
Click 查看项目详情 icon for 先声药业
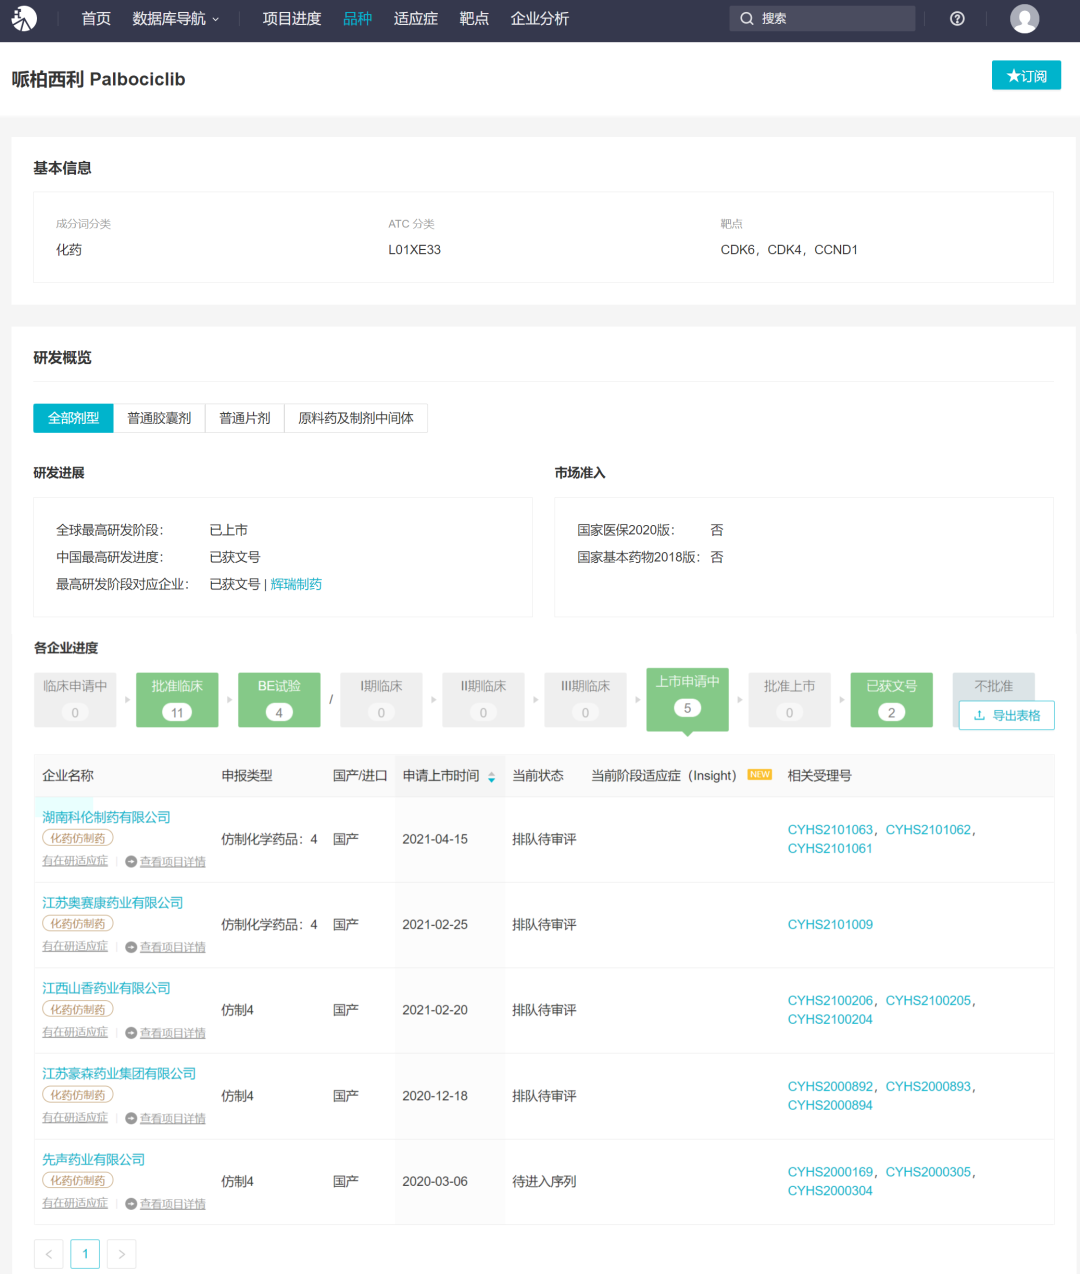[x=131, y=1204]
